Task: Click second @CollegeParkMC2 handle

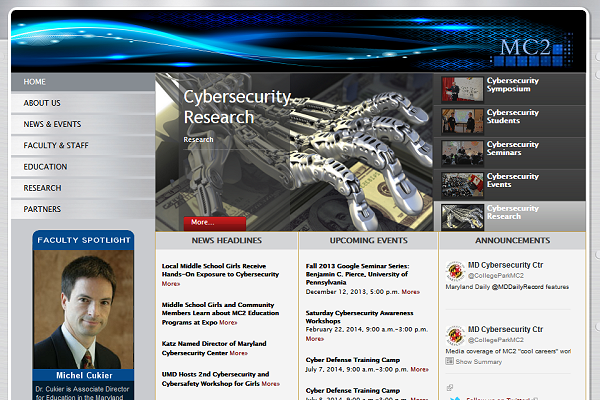Action: pos(496,340)
